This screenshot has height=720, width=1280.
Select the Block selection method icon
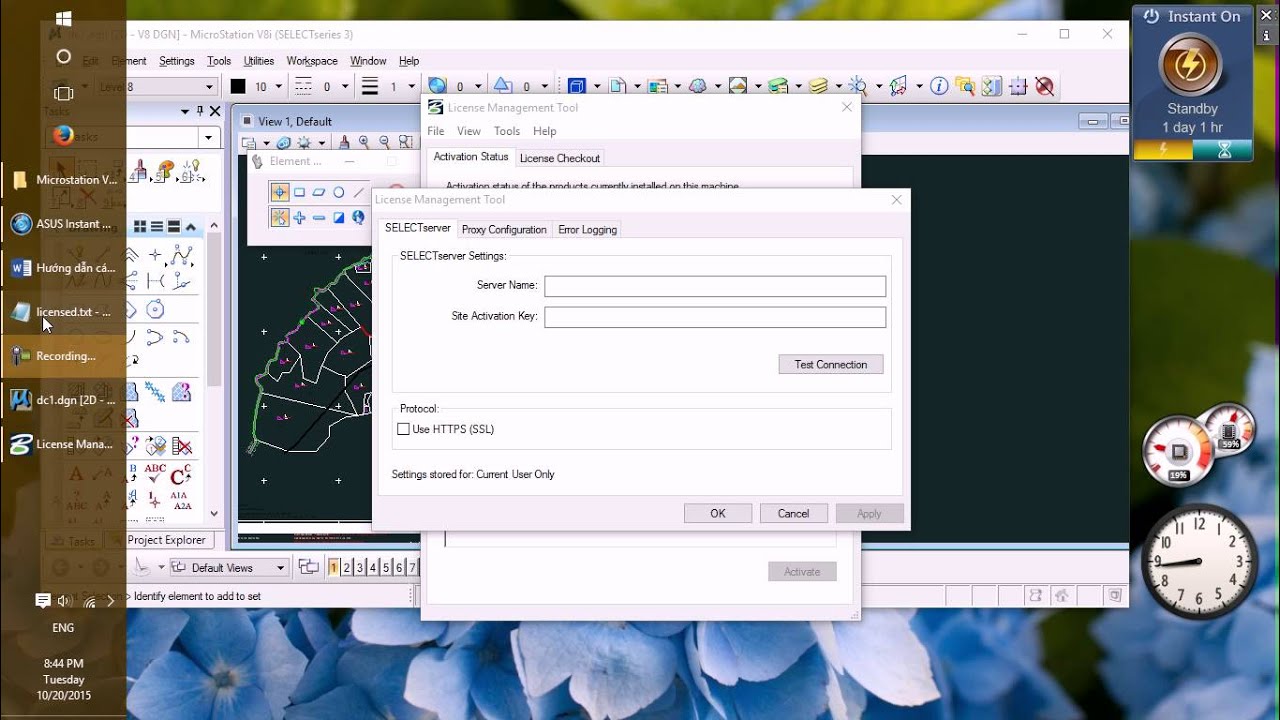pyautogui.click(x=299, y=192)
